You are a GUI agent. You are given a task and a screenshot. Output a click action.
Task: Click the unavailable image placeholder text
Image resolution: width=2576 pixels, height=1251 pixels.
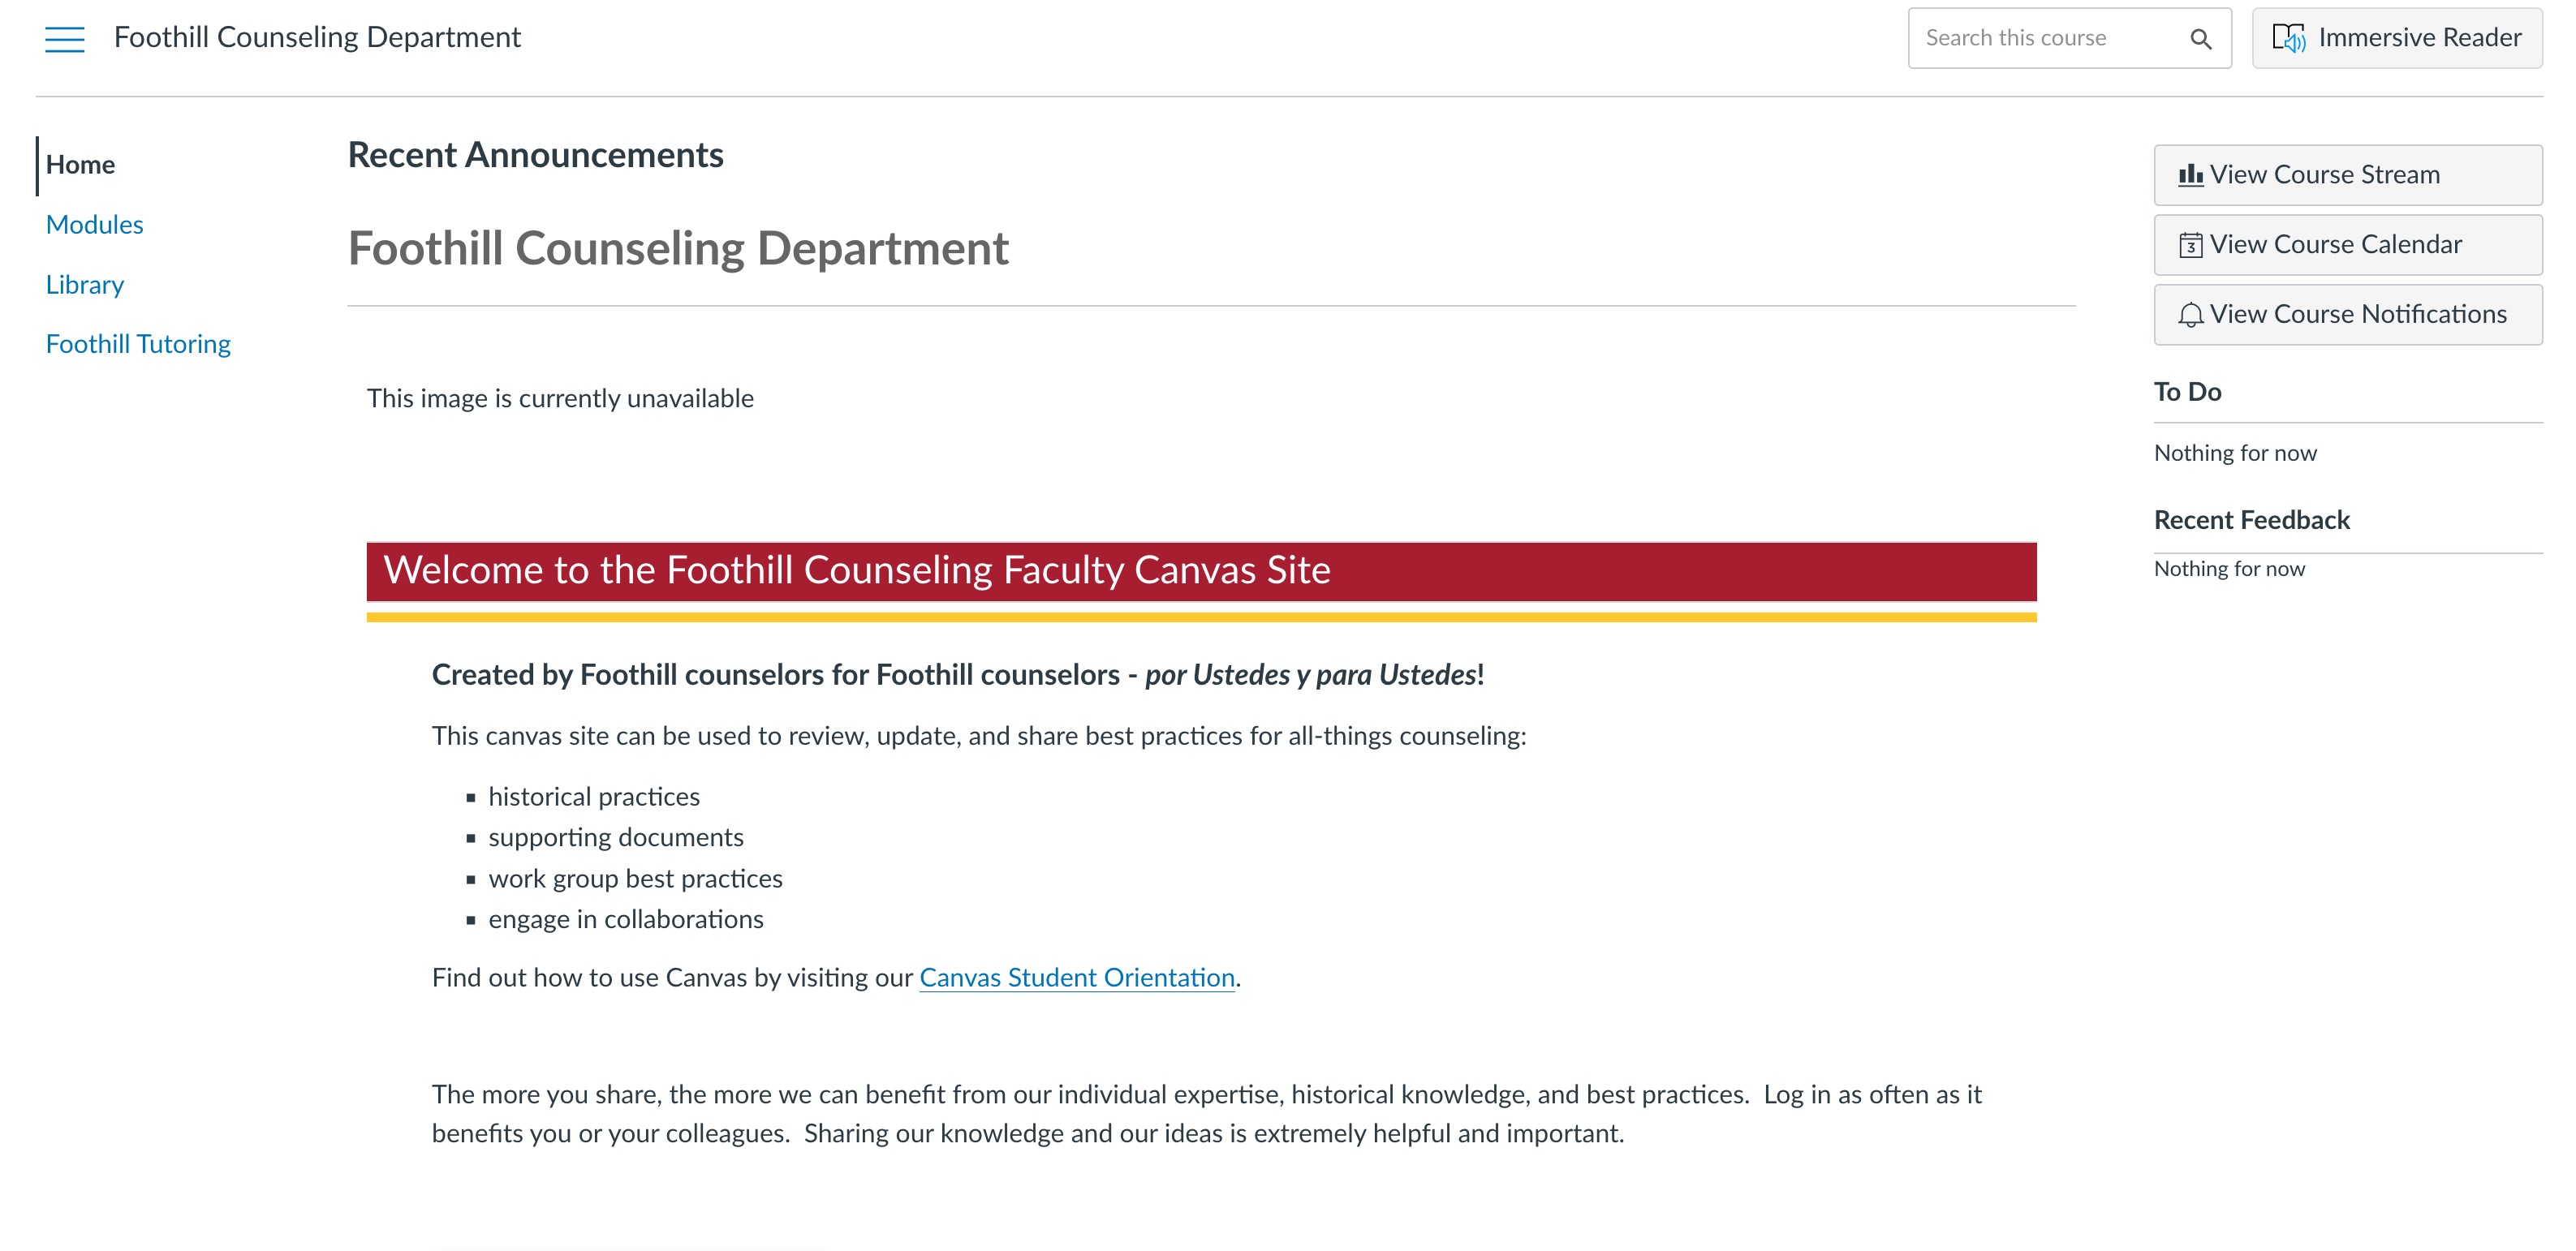click(560, 398)
